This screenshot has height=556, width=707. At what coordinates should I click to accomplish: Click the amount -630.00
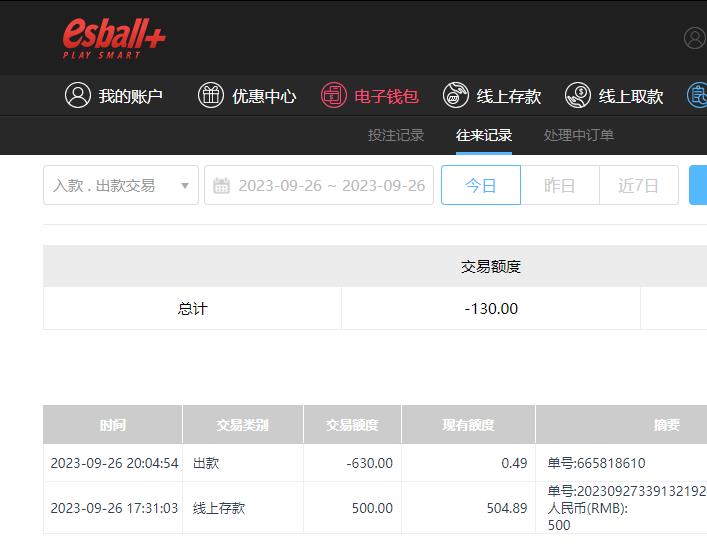(x=370, y=463)
